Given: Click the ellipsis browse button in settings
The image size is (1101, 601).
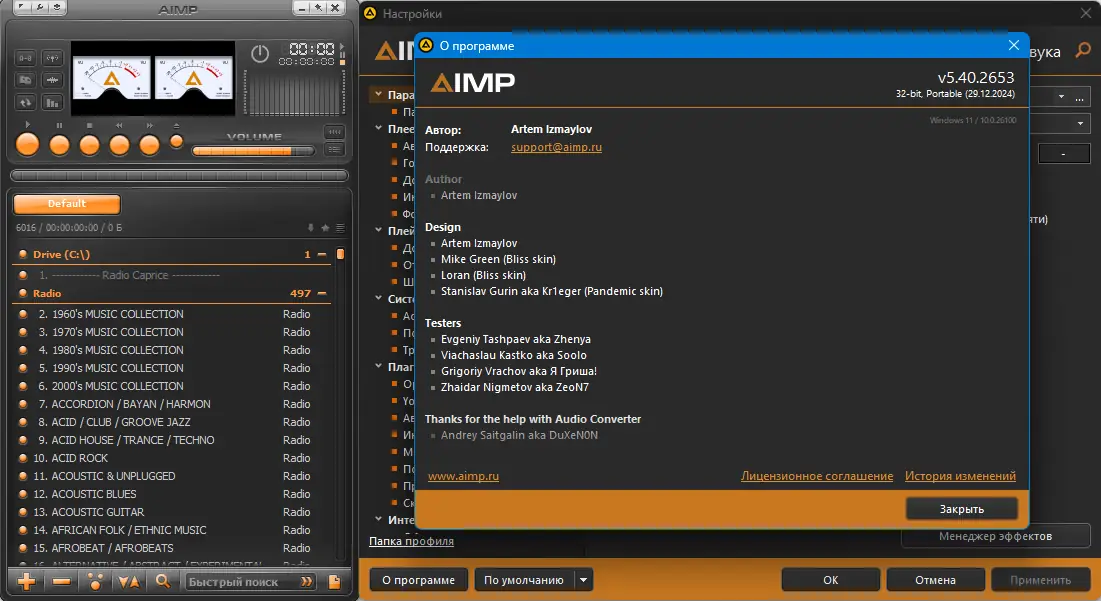Looking at the screenshot, I should pos(1080,98).
